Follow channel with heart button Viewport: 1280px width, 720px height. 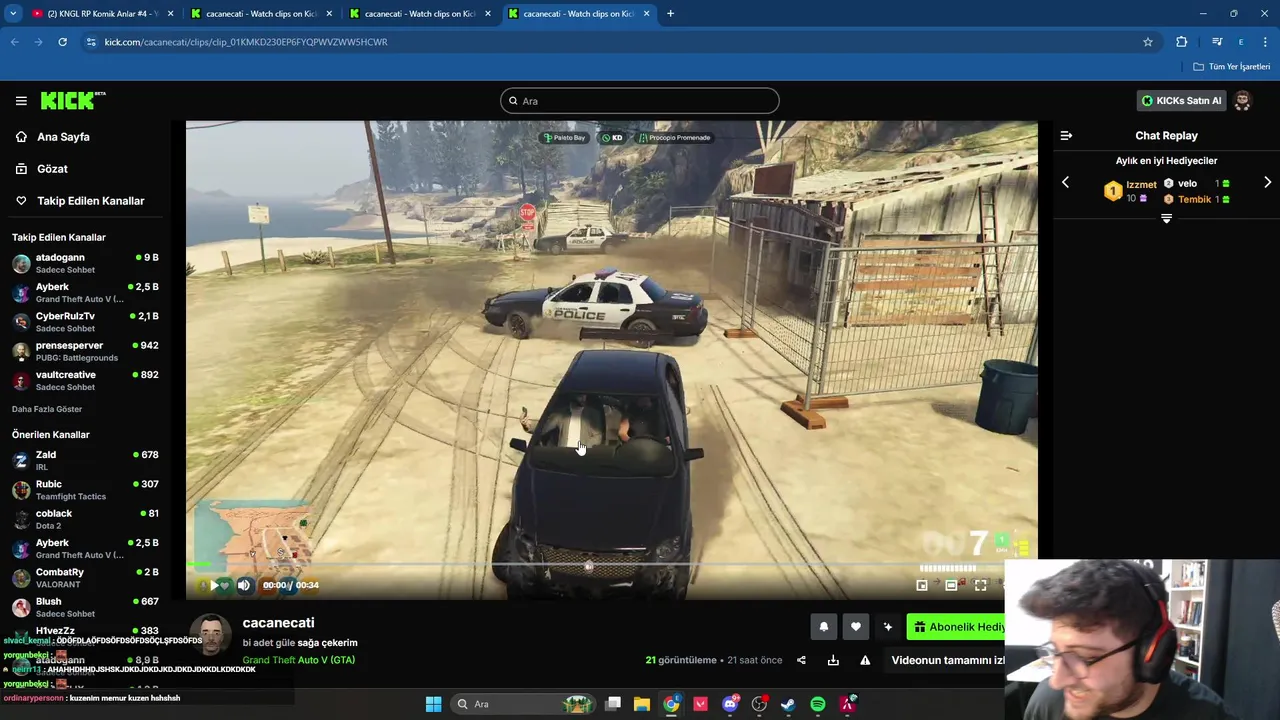coord(855,627)
